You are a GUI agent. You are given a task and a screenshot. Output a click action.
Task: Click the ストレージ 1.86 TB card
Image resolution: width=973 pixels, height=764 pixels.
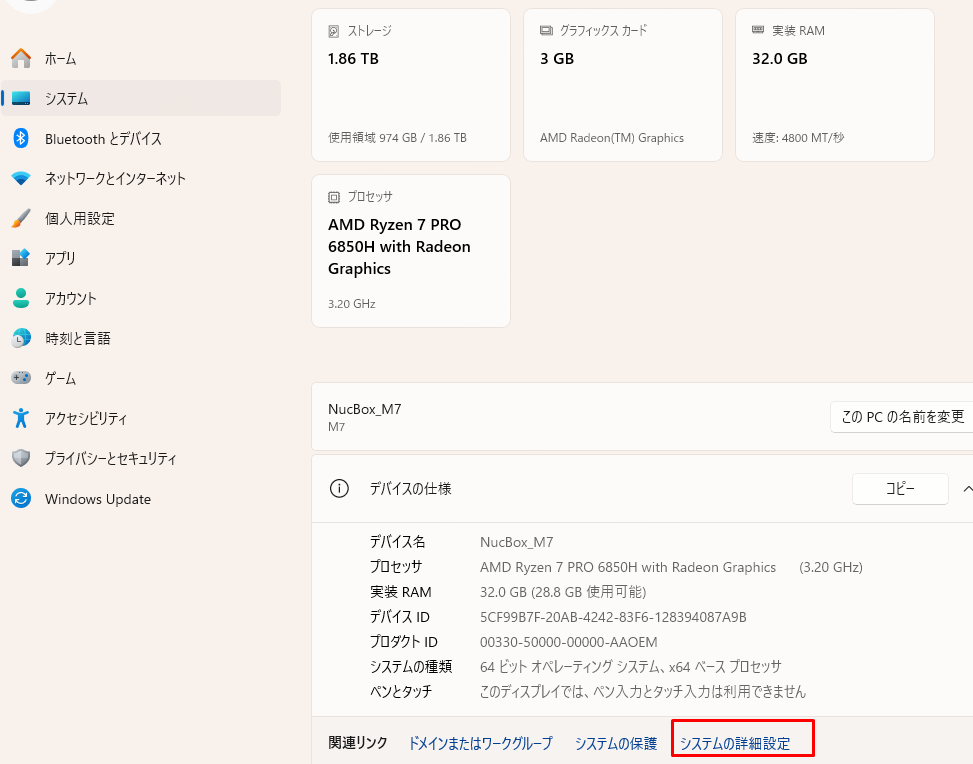coord(411,85)
